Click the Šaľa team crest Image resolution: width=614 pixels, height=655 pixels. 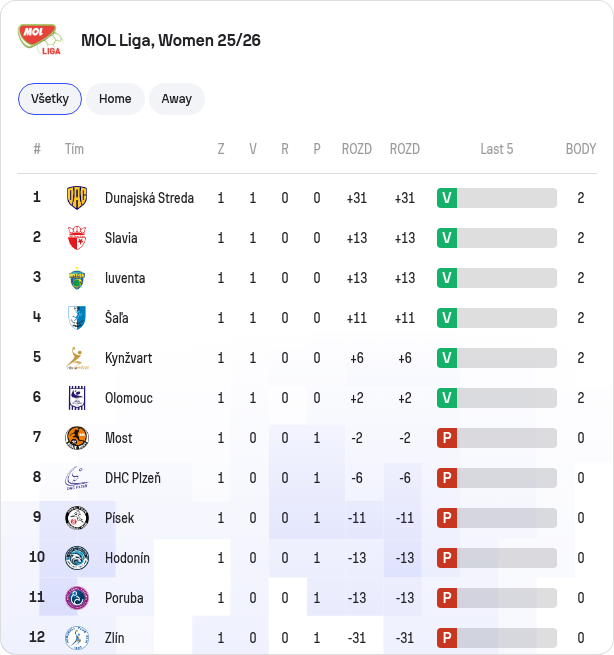[x=77, y=318]
